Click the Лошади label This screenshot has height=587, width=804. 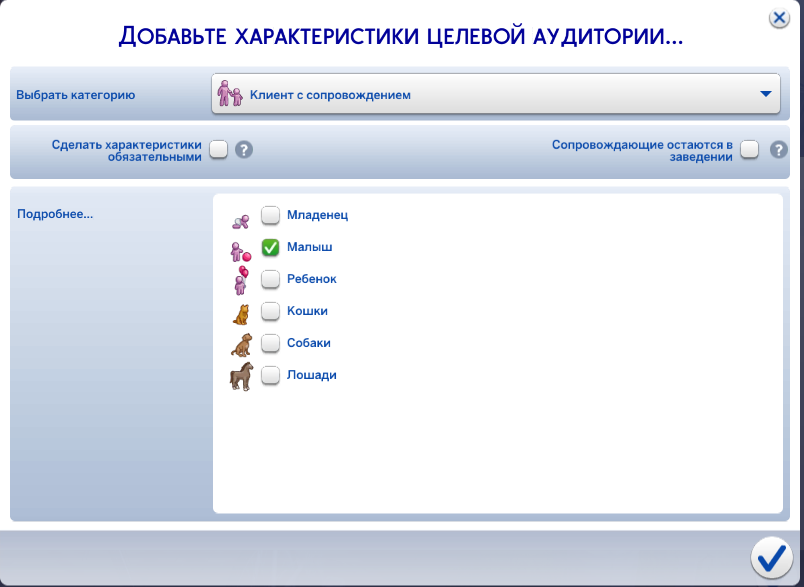(312, 375)
